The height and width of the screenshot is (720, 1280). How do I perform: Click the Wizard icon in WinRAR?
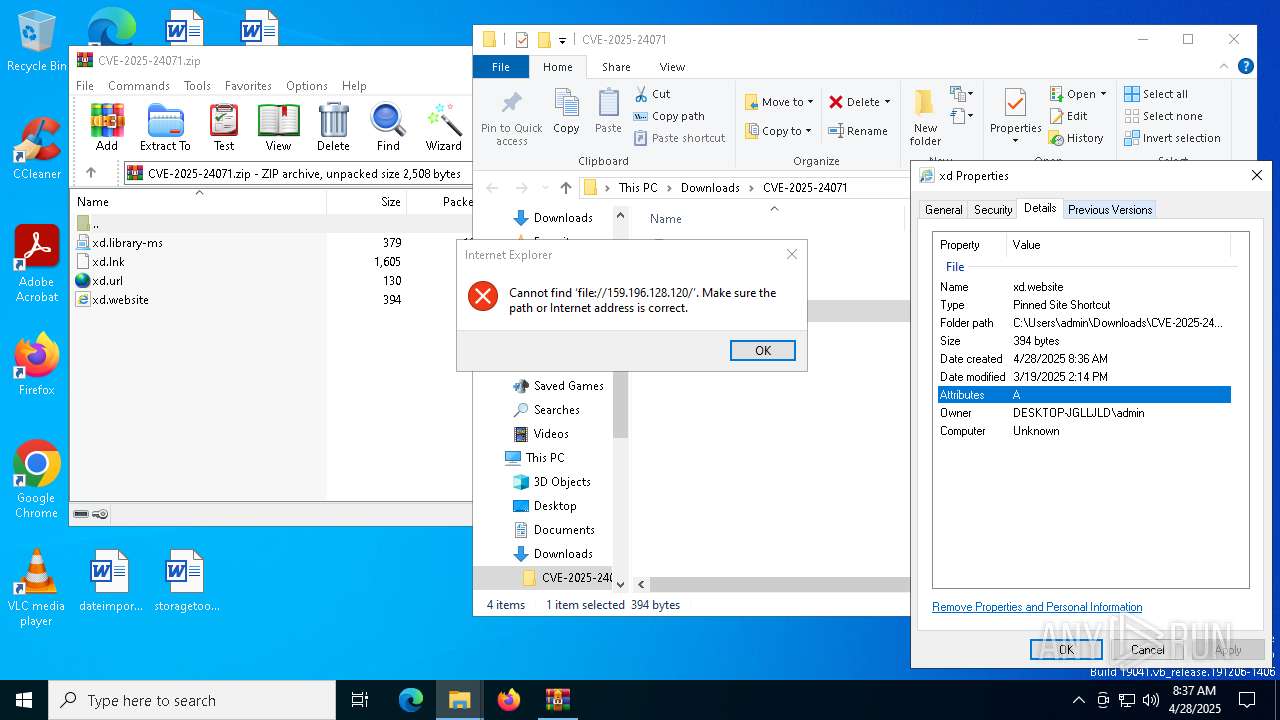(443, 127)
